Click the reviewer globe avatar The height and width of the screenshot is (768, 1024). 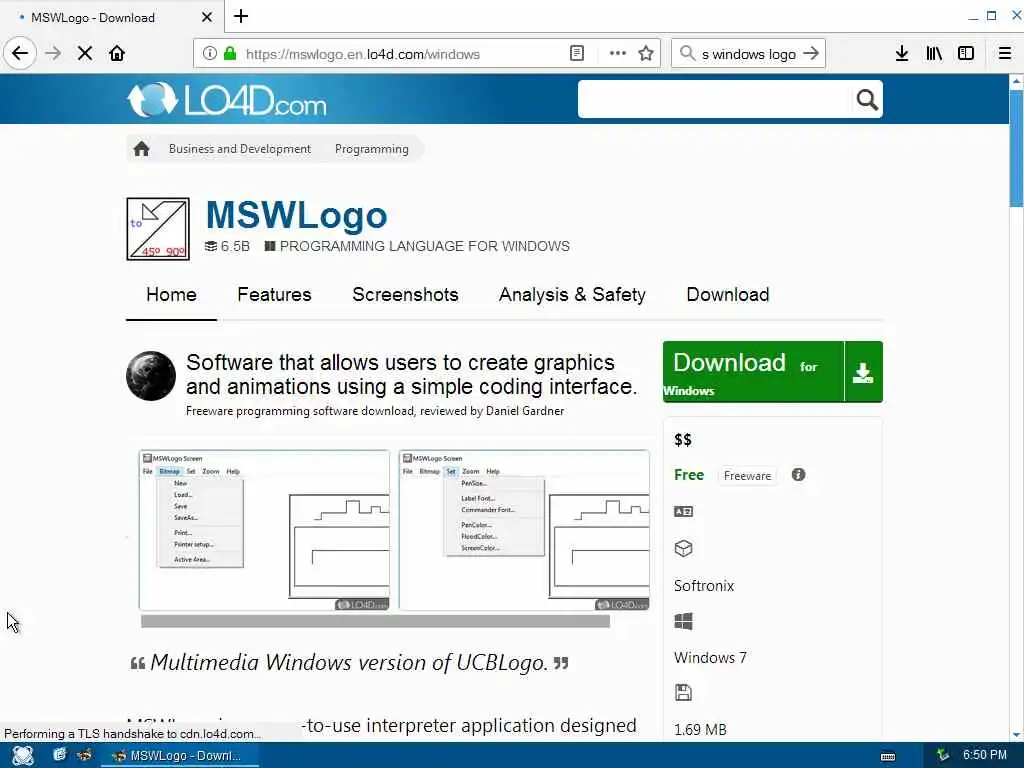(x=151, y=376)
